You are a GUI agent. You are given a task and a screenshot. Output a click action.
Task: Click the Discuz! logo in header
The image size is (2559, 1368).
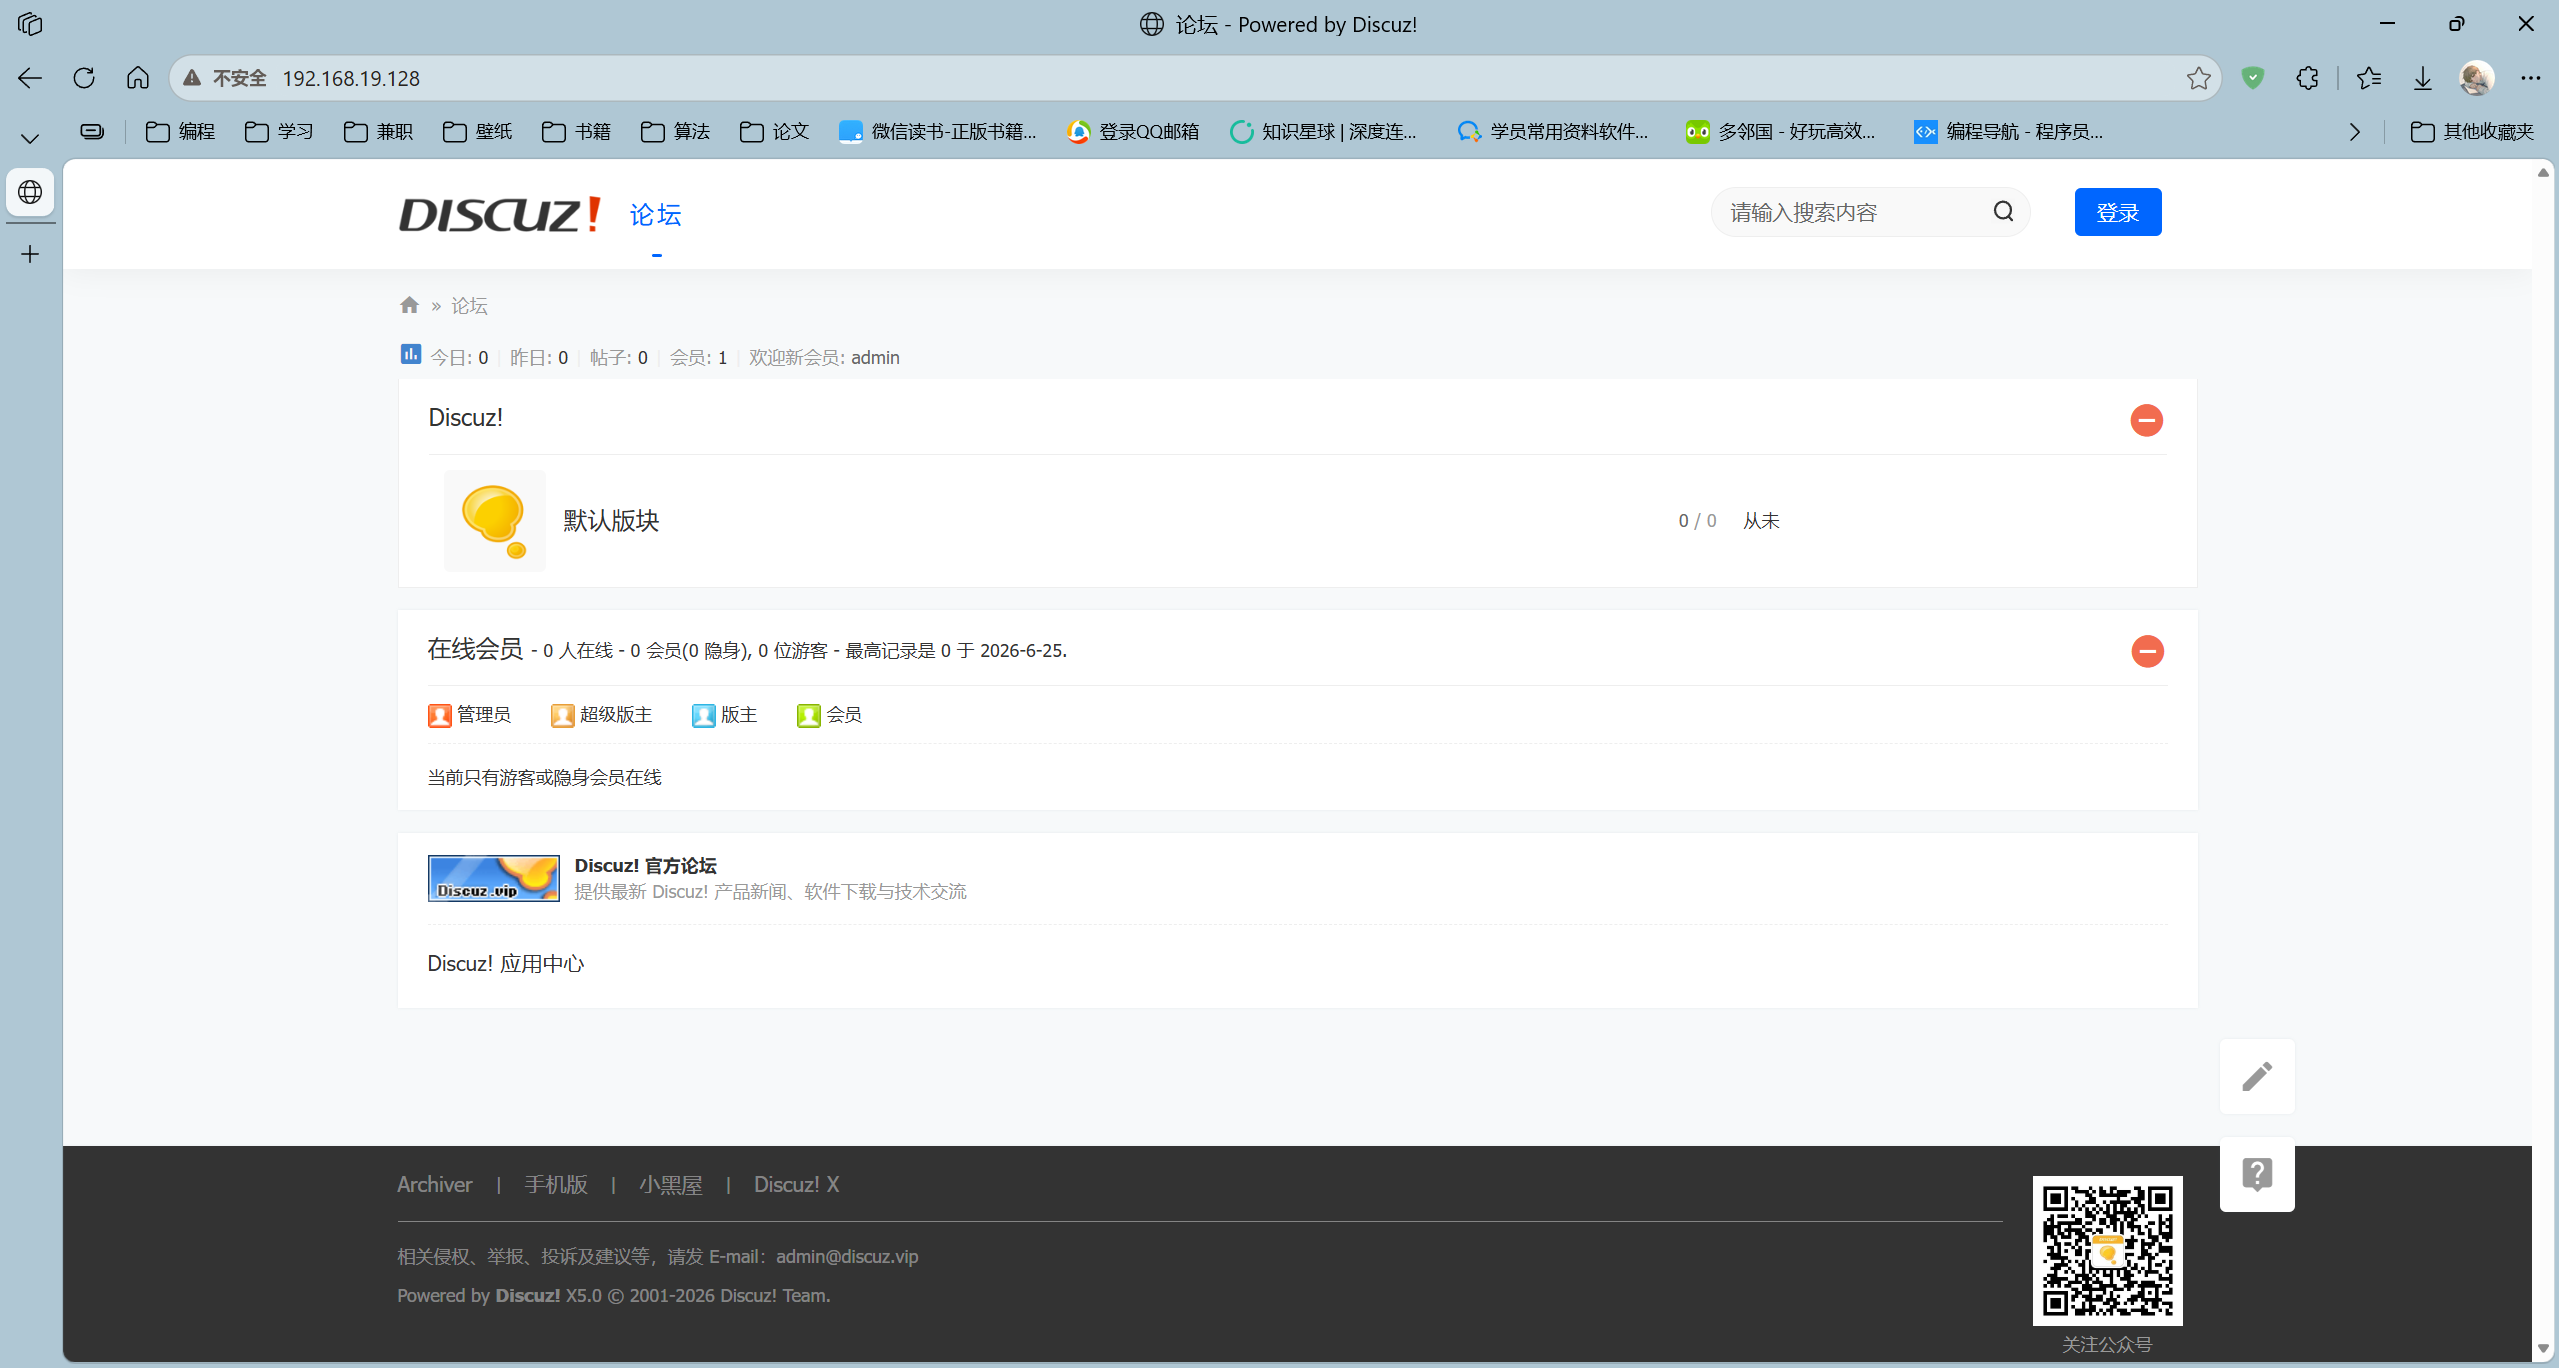click(500, 214)
